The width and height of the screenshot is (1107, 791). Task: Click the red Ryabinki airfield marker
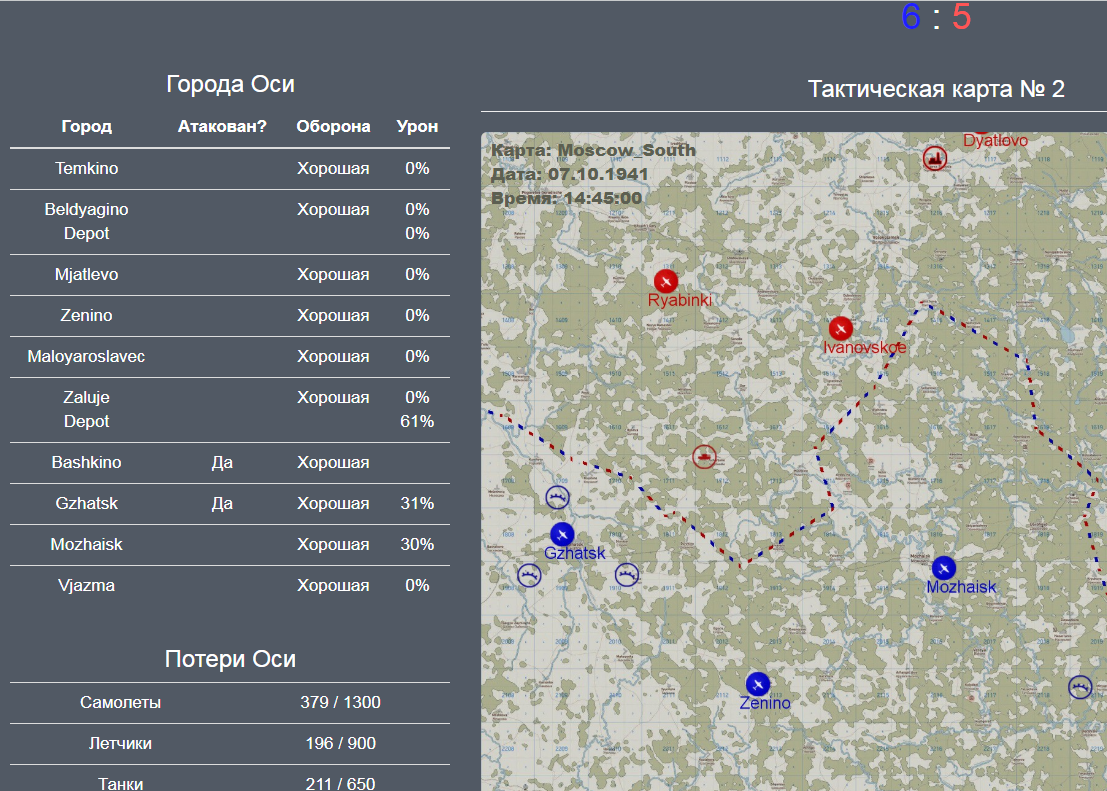(666, 281)
